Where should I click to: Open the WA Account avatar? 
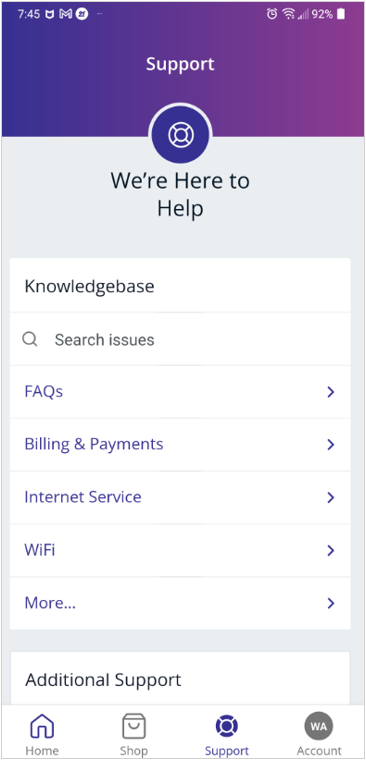tap(318, 727)
